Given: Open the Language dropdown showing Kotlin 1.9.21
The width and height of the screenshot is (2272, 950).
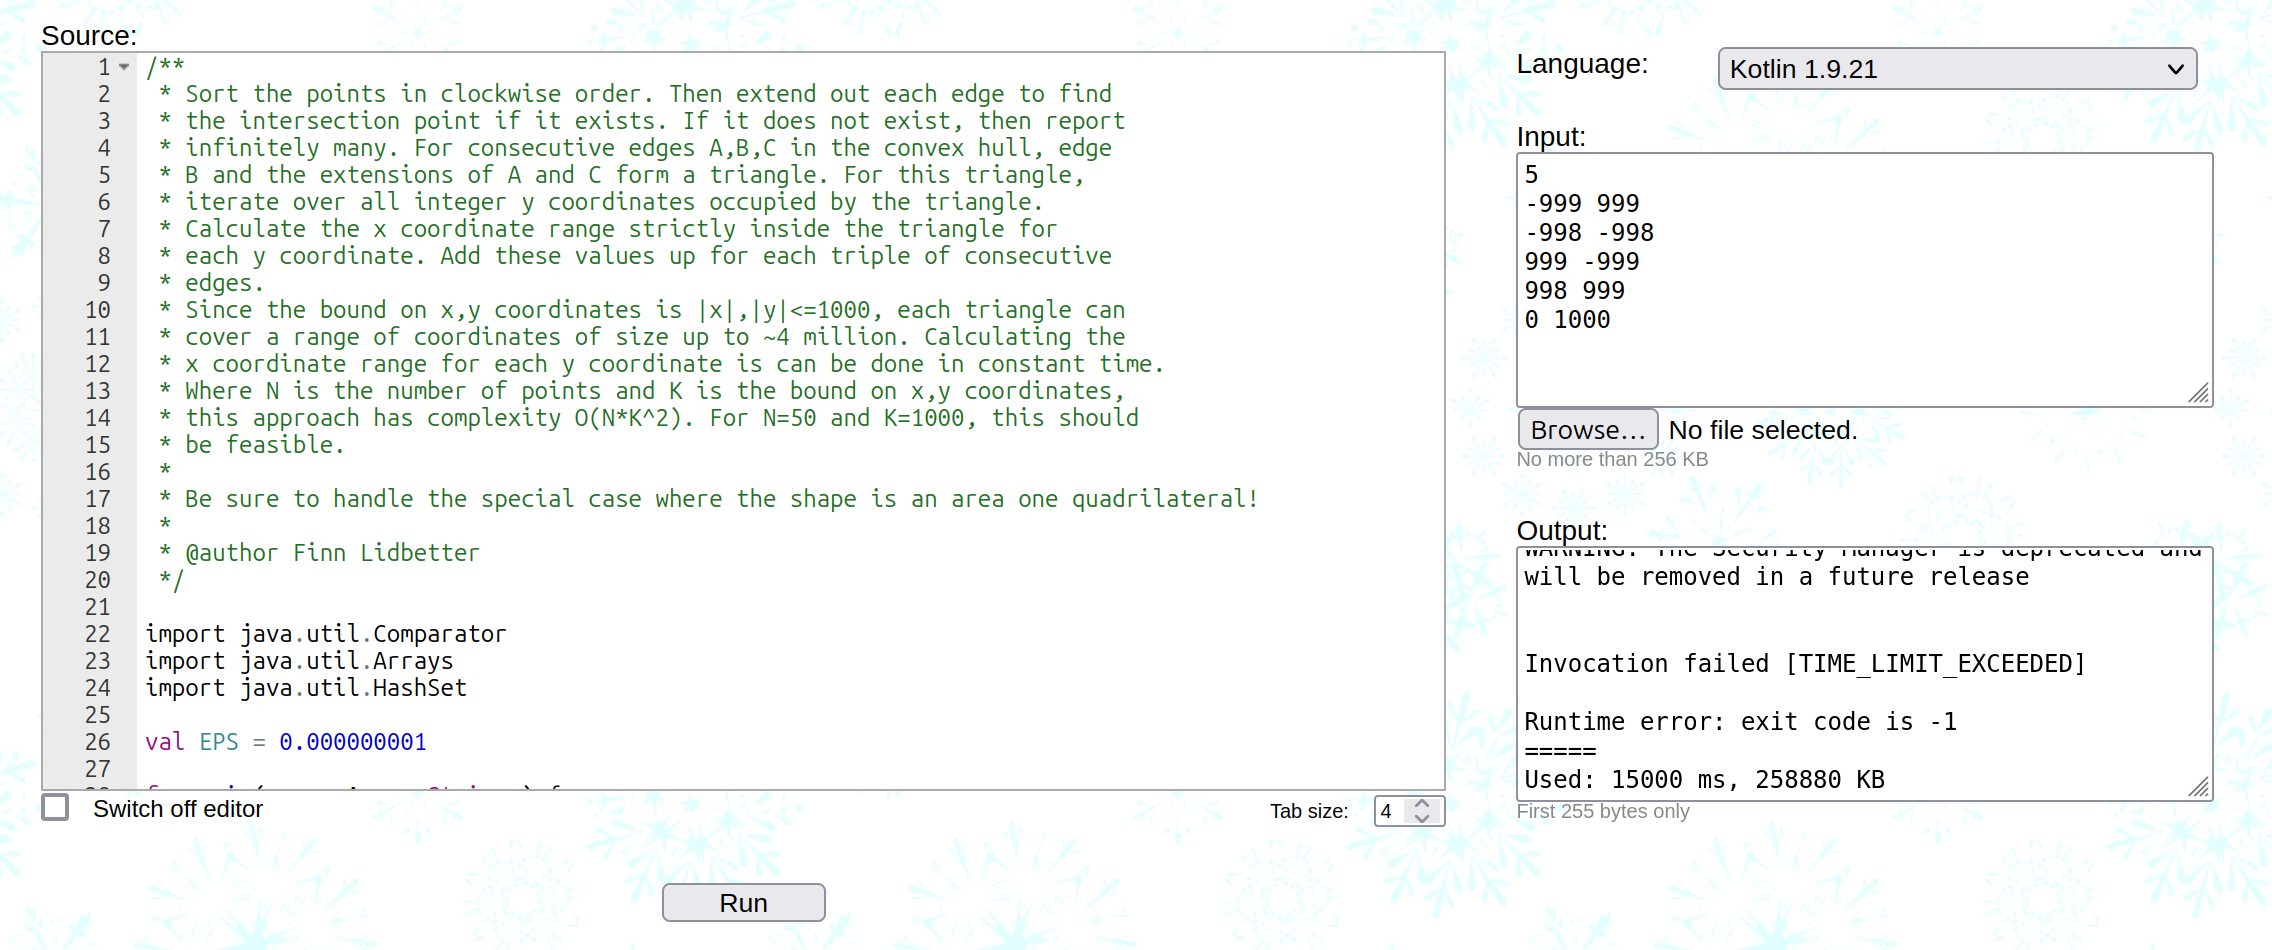Looking at the screenshot, I should click(1956, 69).
